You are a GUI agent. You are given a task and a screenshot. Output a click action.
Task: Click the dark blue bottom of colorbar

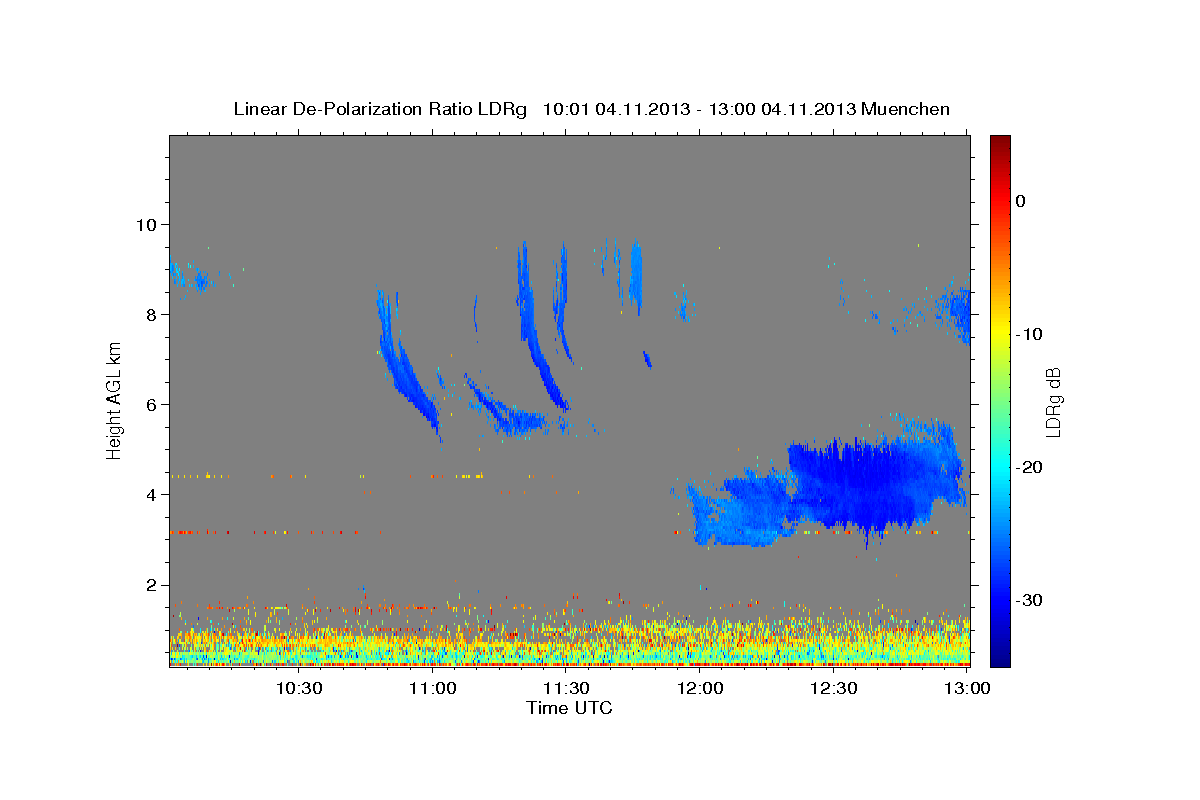pos(1000,658)
